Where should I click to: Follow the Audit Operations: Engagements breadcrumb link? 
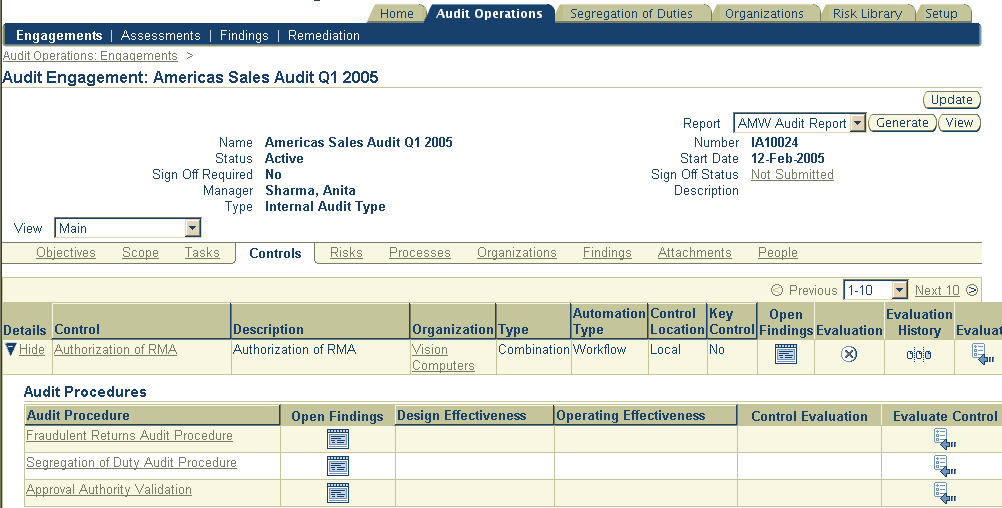[x=90, y=56]
